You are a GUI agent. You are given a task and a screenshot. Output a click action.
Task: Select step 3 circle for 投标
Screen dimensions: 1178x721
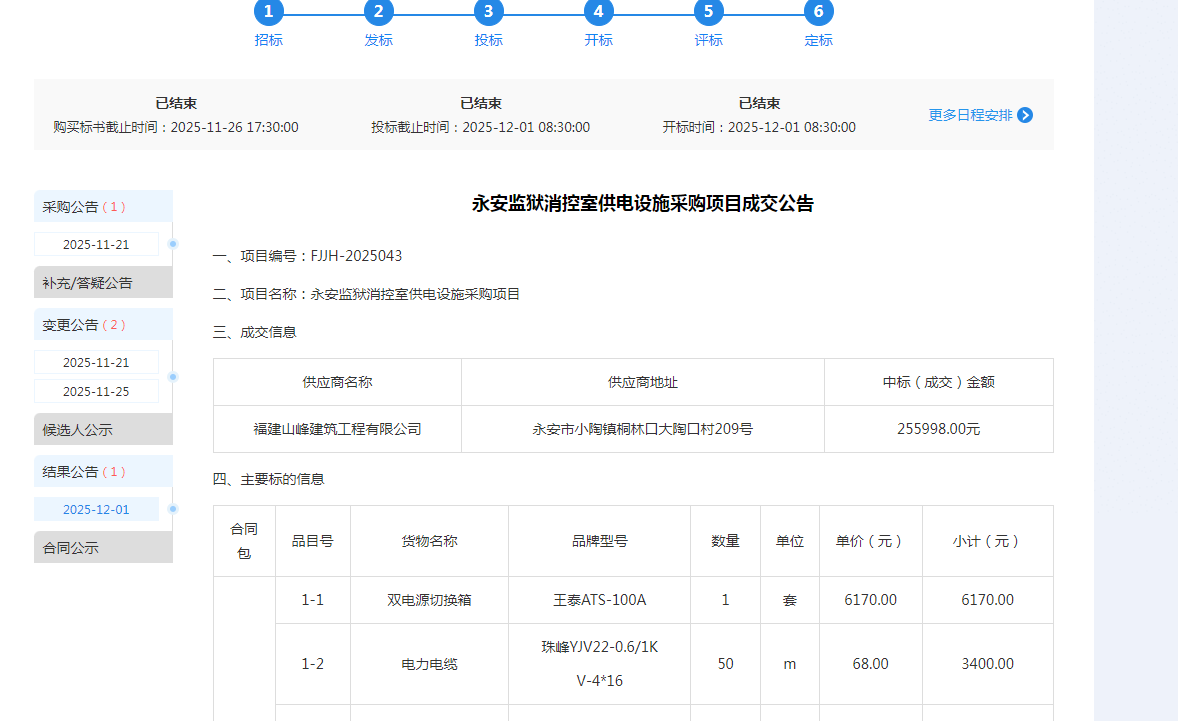pyautogui.click(x=488, y=12)
